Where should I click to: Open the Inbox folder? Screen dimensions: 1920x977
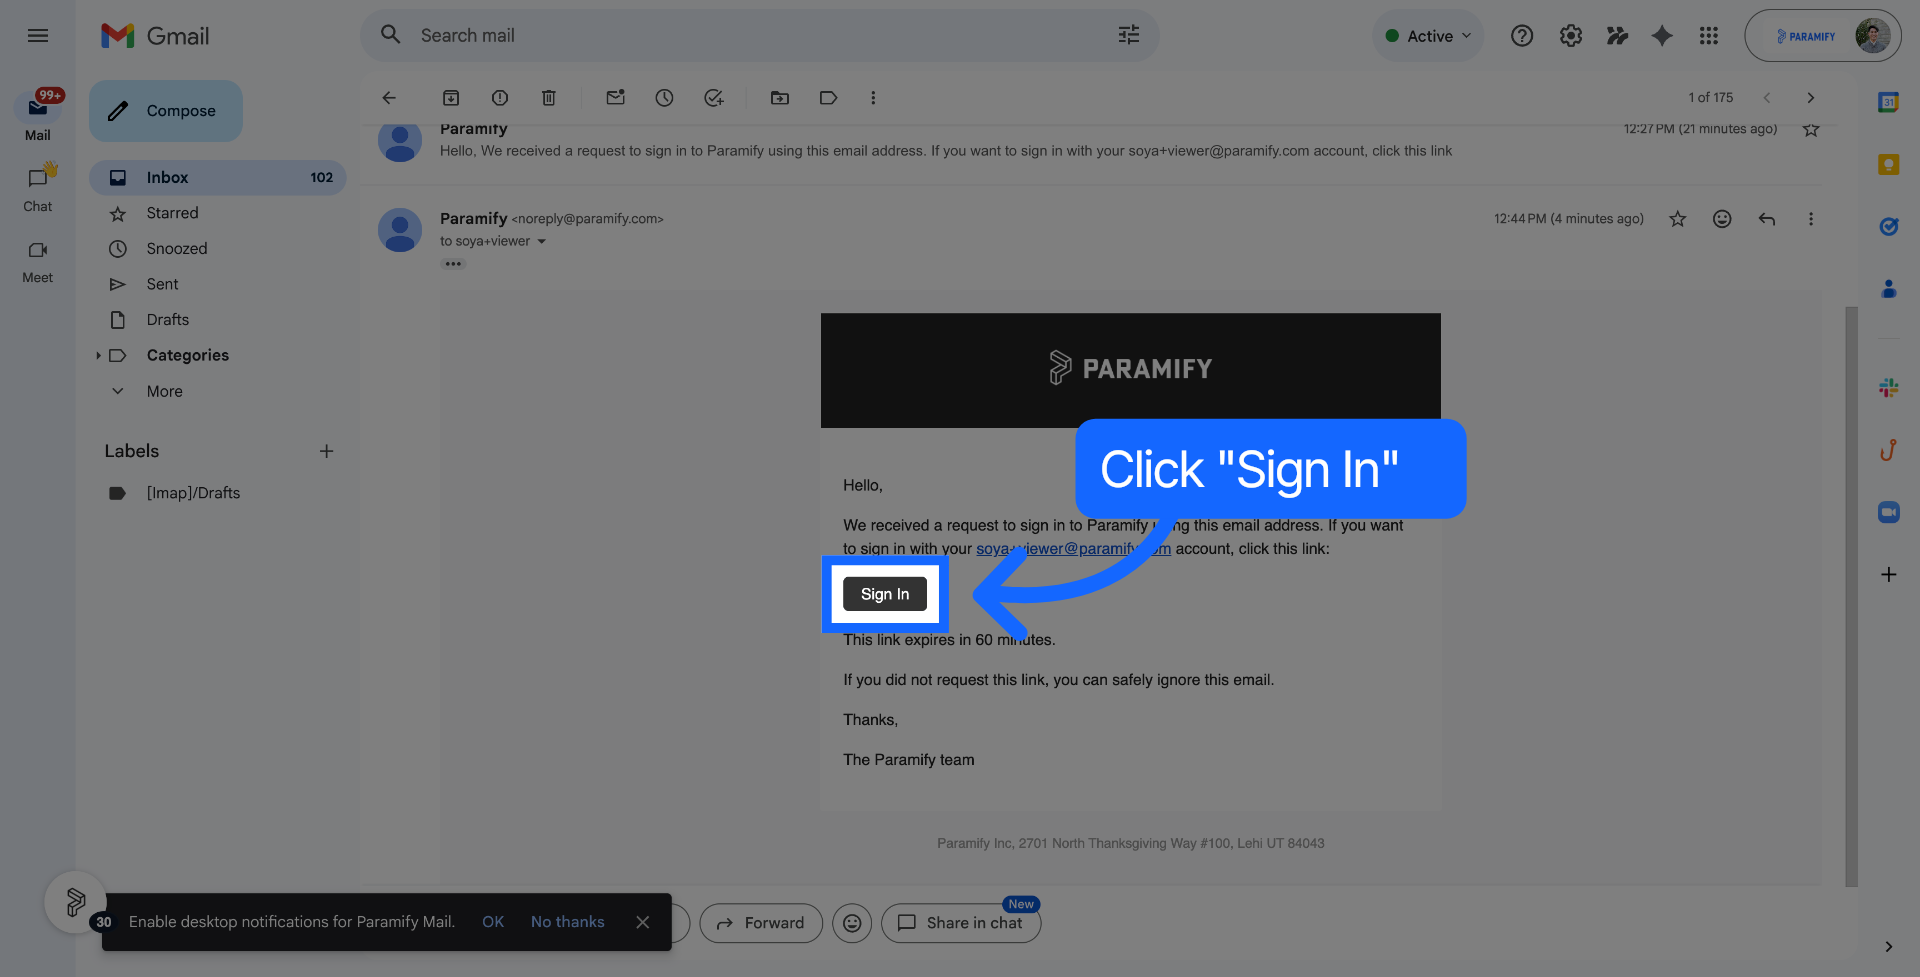coord(217,178)
